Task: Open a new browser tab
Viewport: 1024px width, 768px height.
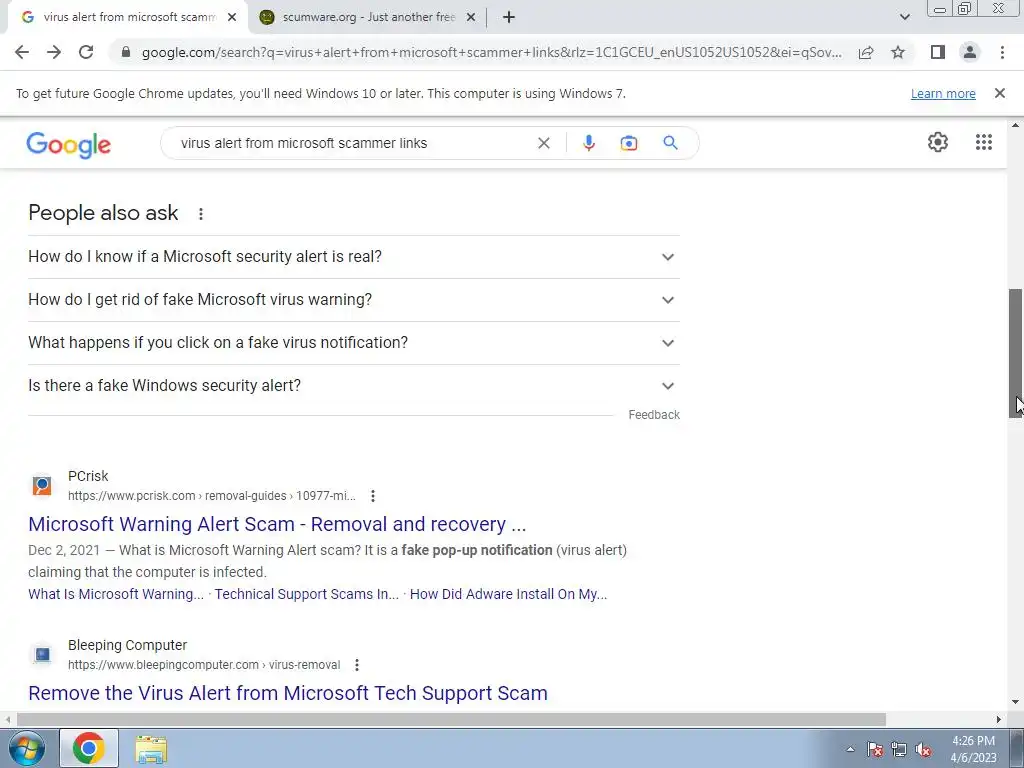Action: (x=509, y=18)
